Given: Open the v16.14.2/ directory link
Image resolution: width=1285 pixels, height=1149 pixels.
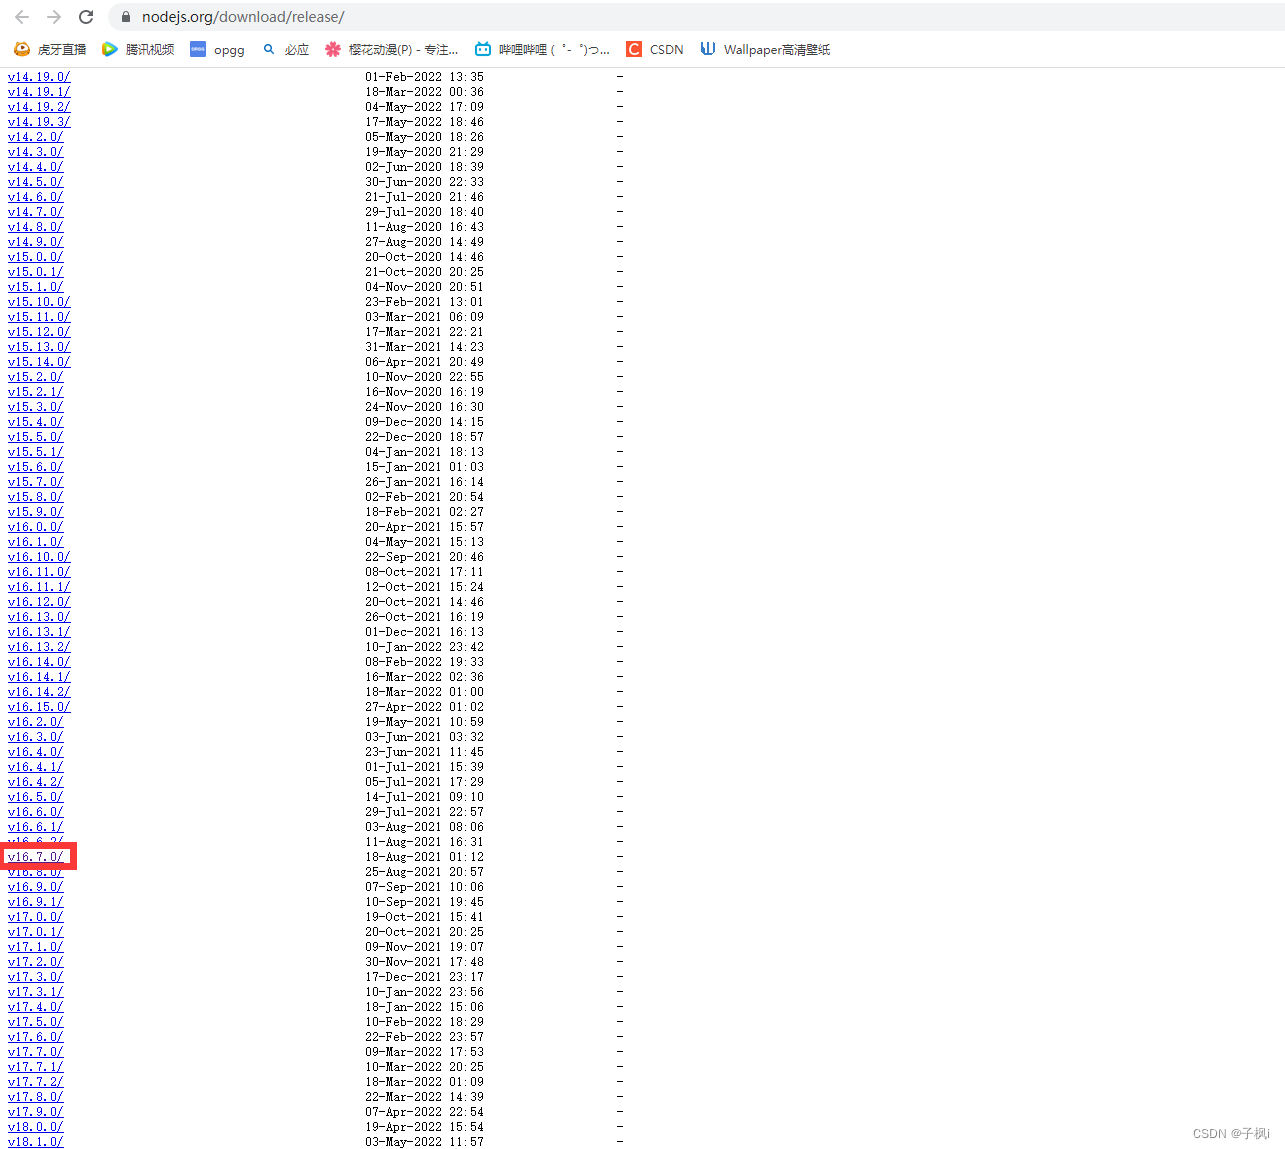Looking at the screenshot, I should [x=39, y=692].
